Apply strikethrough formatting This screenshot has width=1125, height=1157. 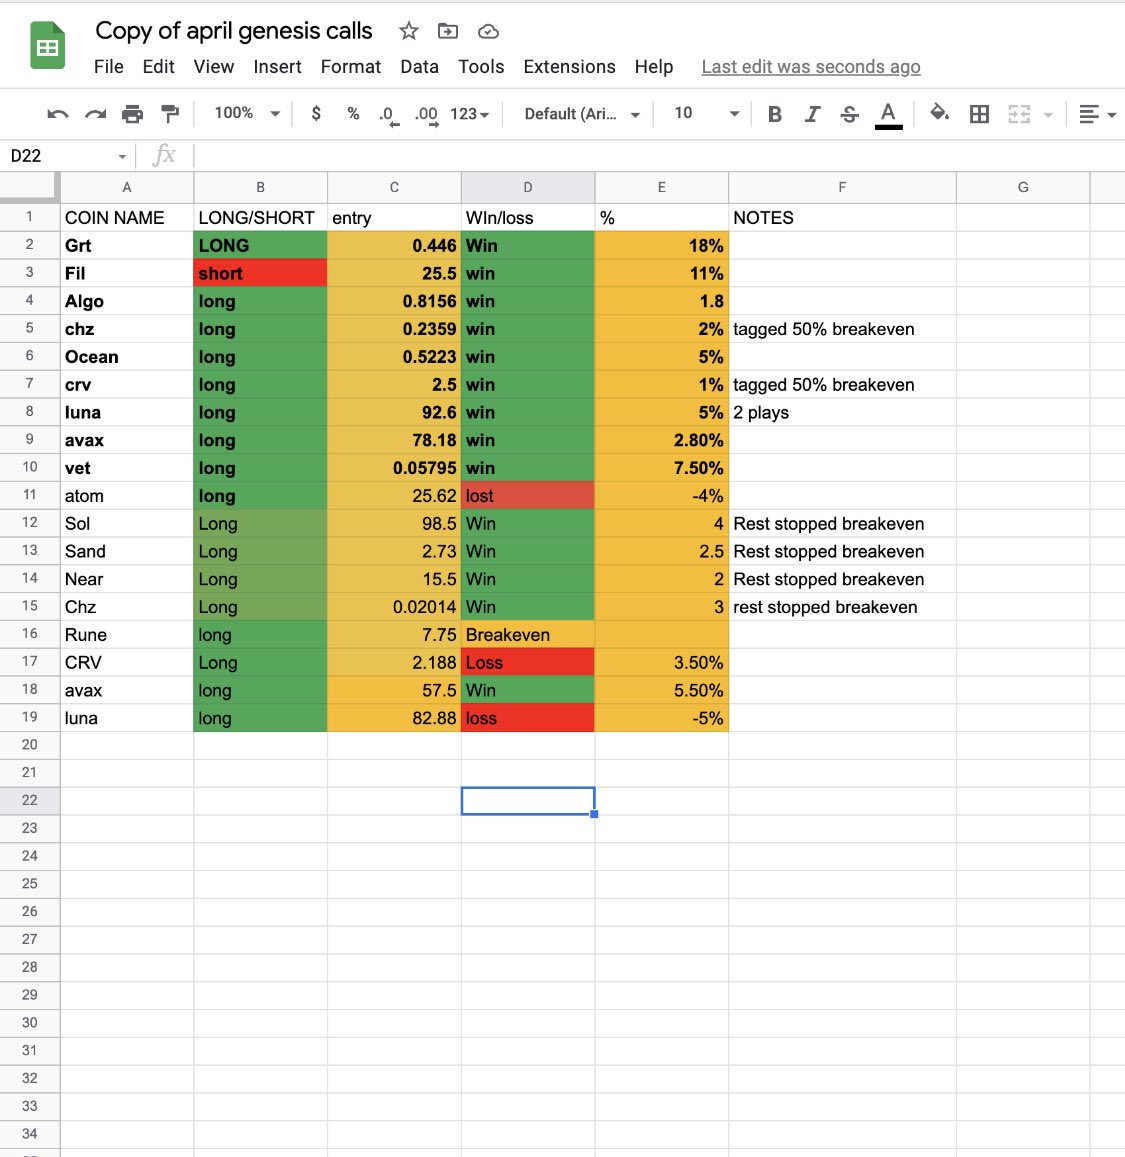[x=850, y=114]
